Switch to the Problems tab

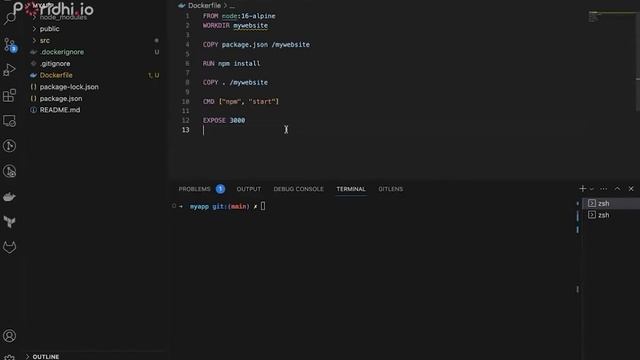click(194, 189)
